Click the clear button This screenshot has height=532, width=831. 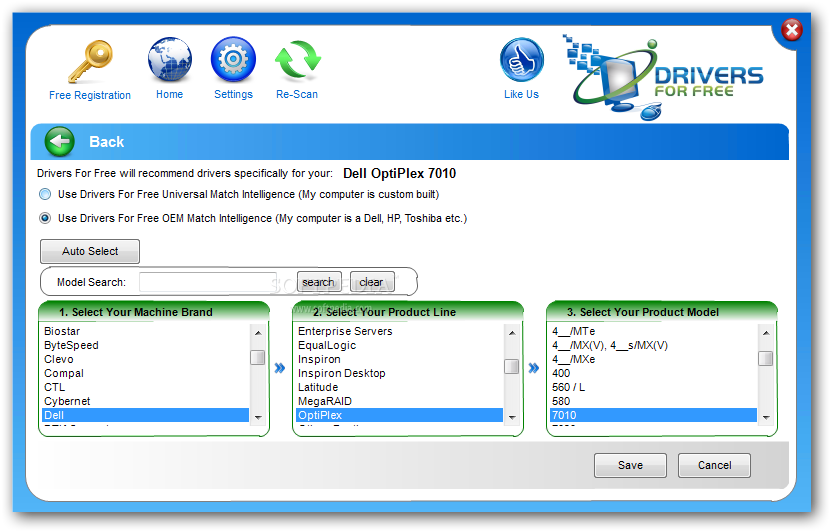372,282
